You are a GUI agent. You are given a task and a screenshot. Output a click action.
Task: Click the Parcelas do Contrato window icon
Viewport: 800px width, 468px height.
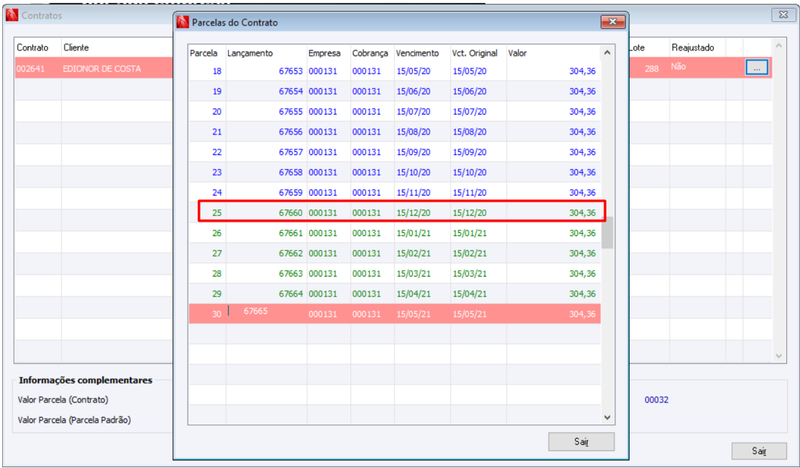[183, 22]
